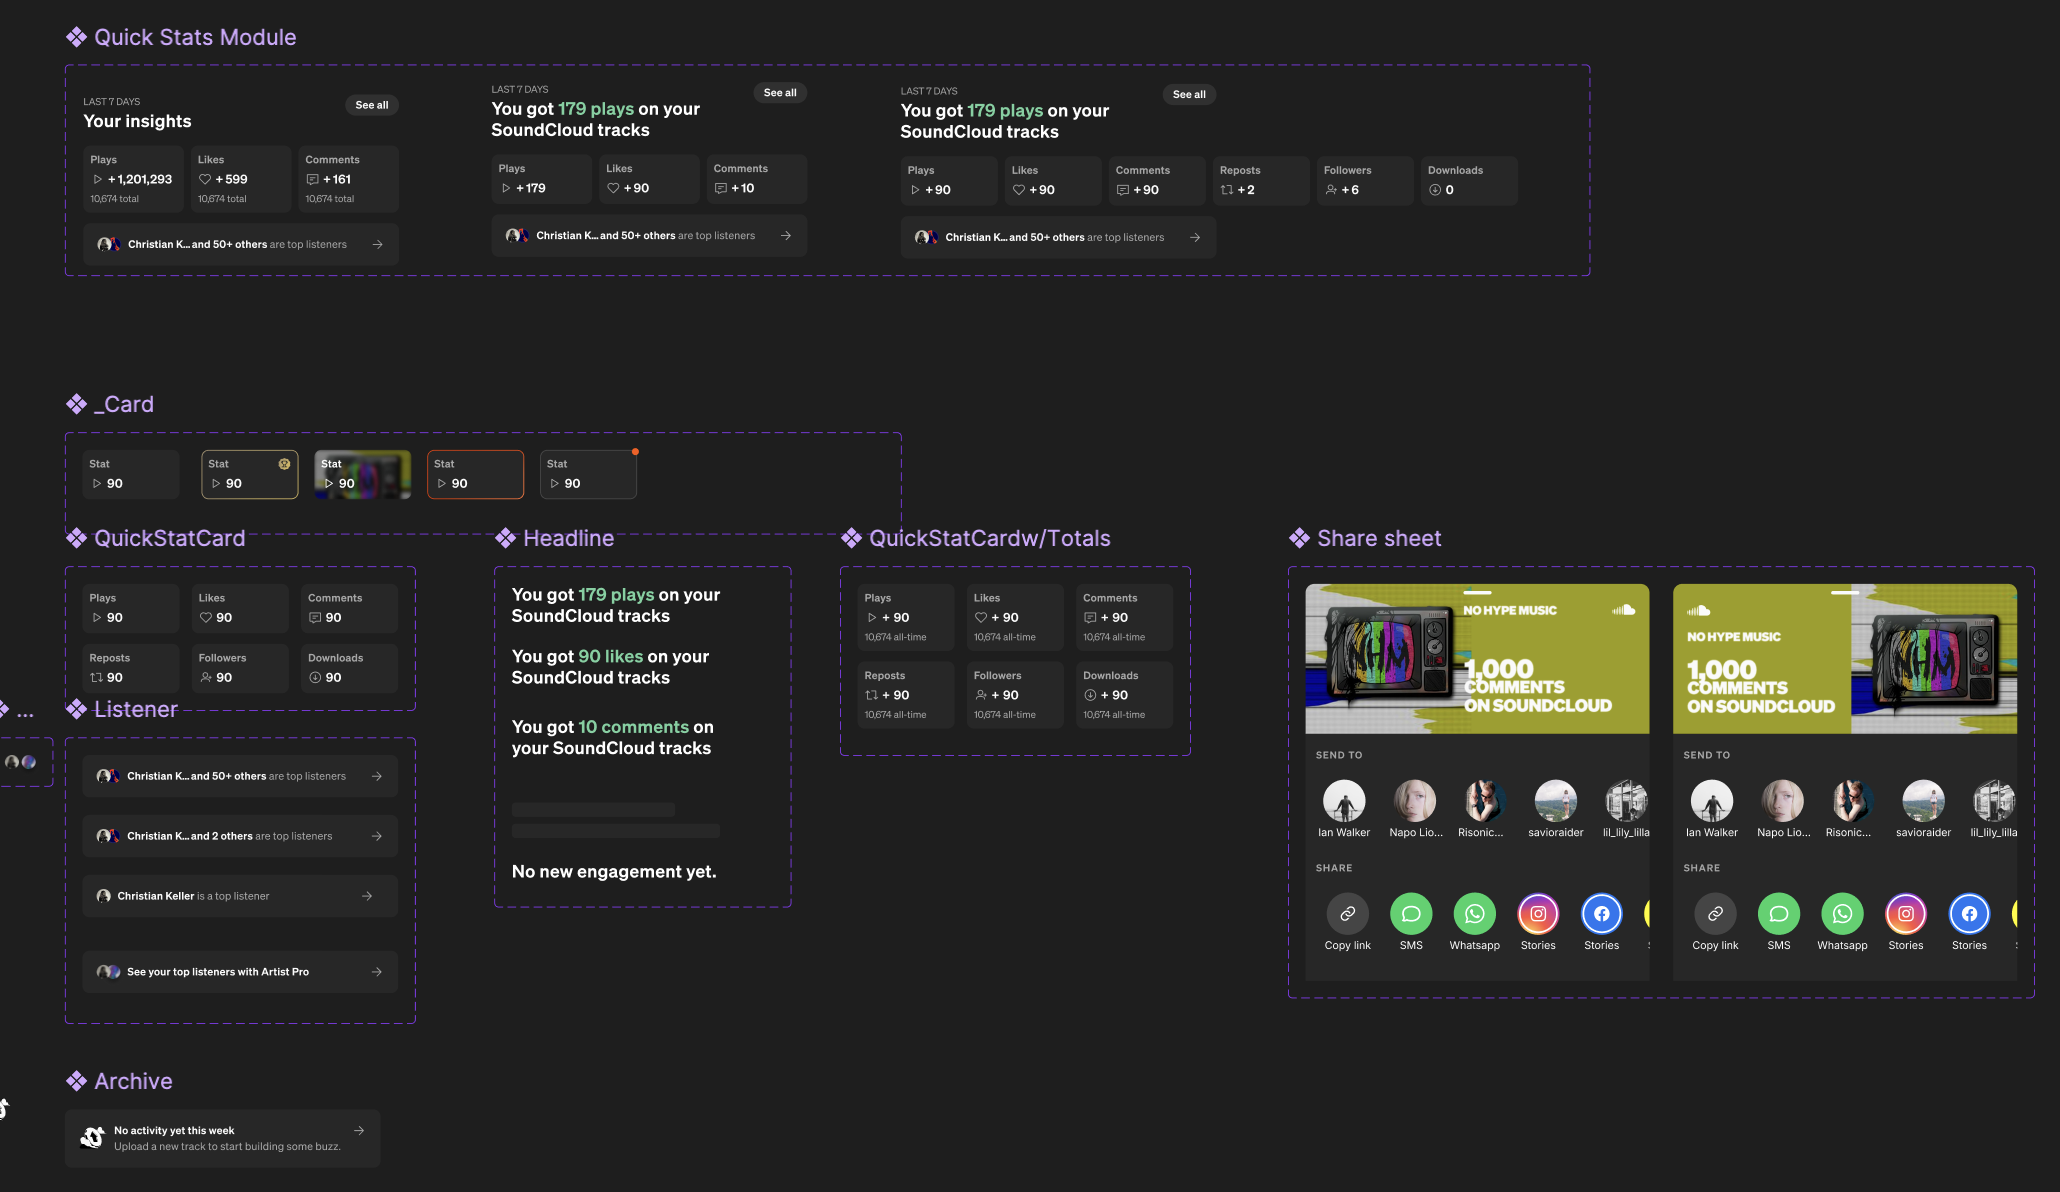This screenshot has height=1192, width=2060.
Task: Select the Followers +6 stat card
Action: pyautogui.click(x=1364, y=181)
